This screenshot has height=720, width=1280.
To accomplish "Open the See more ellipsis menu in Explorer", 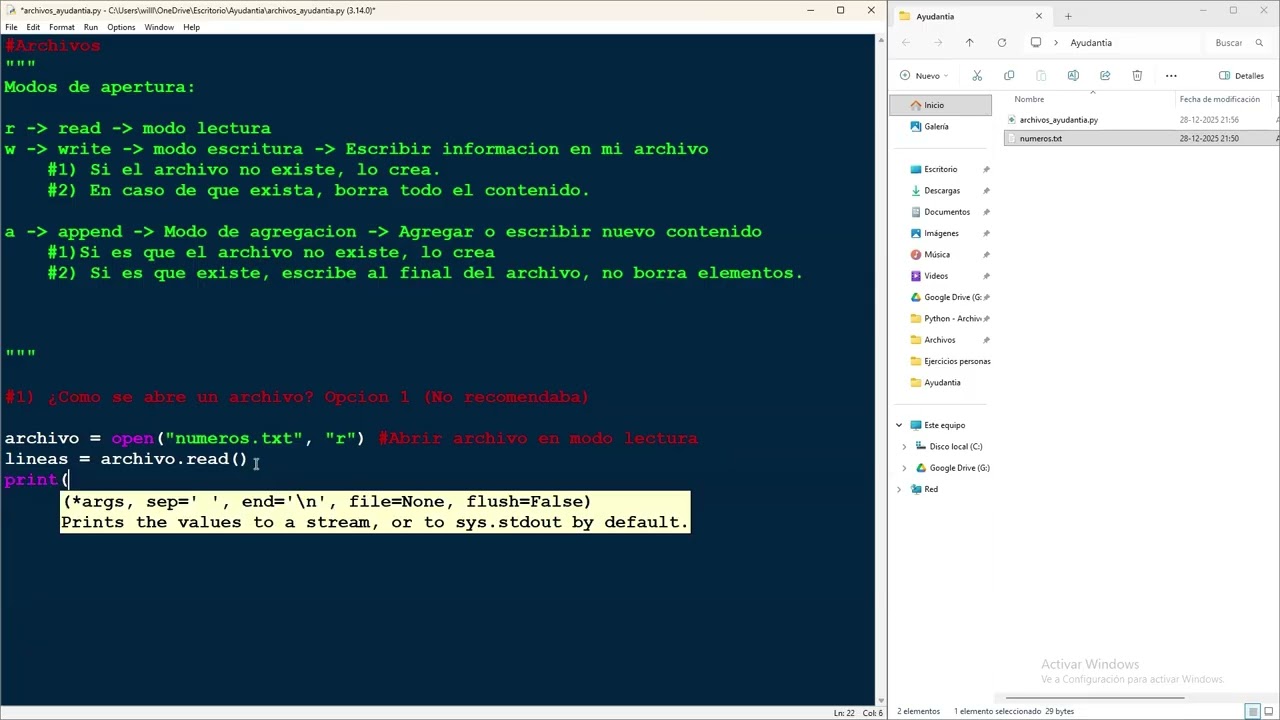I will pyautogui.click(x=1171, y=76).
